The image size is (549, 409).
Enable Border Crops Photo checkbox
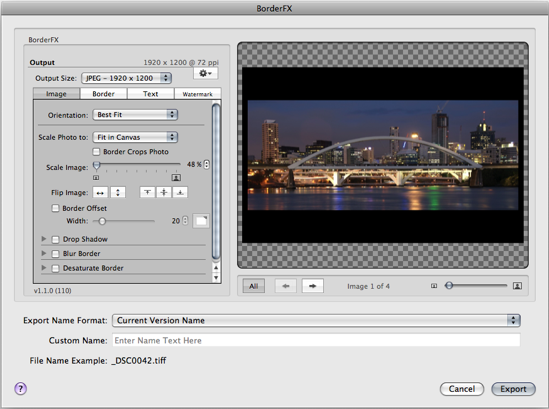[96, 152]
